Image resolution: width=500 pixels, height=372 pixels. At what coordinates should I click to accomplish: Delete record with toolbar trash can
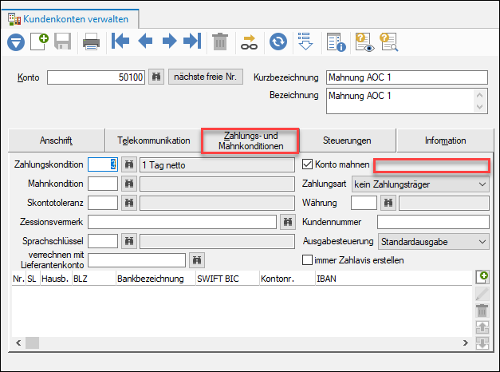(x=220, y=42)
